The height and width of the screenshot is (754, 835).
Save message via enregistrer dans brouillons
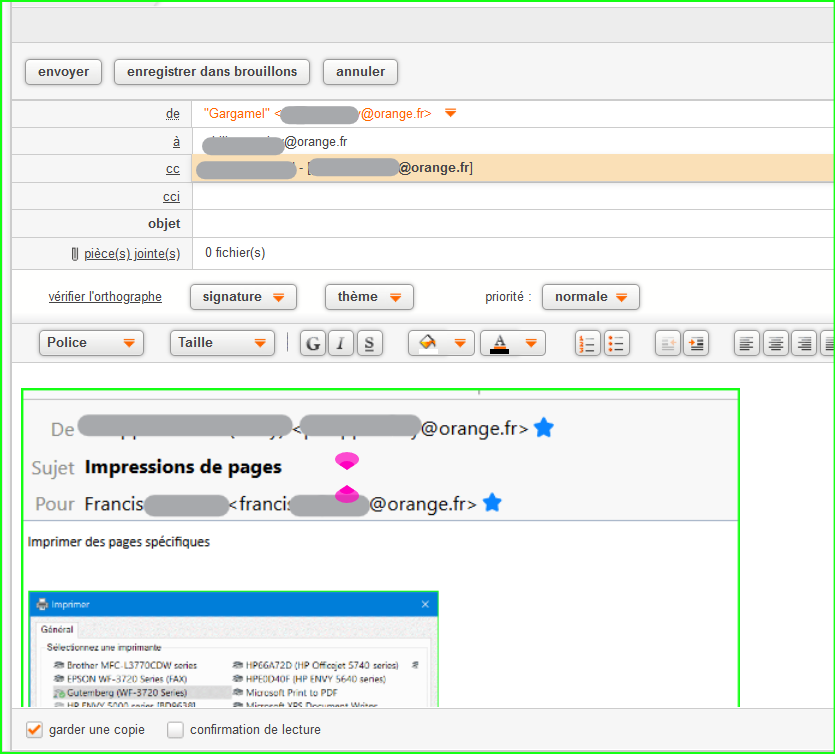(212, 72)
